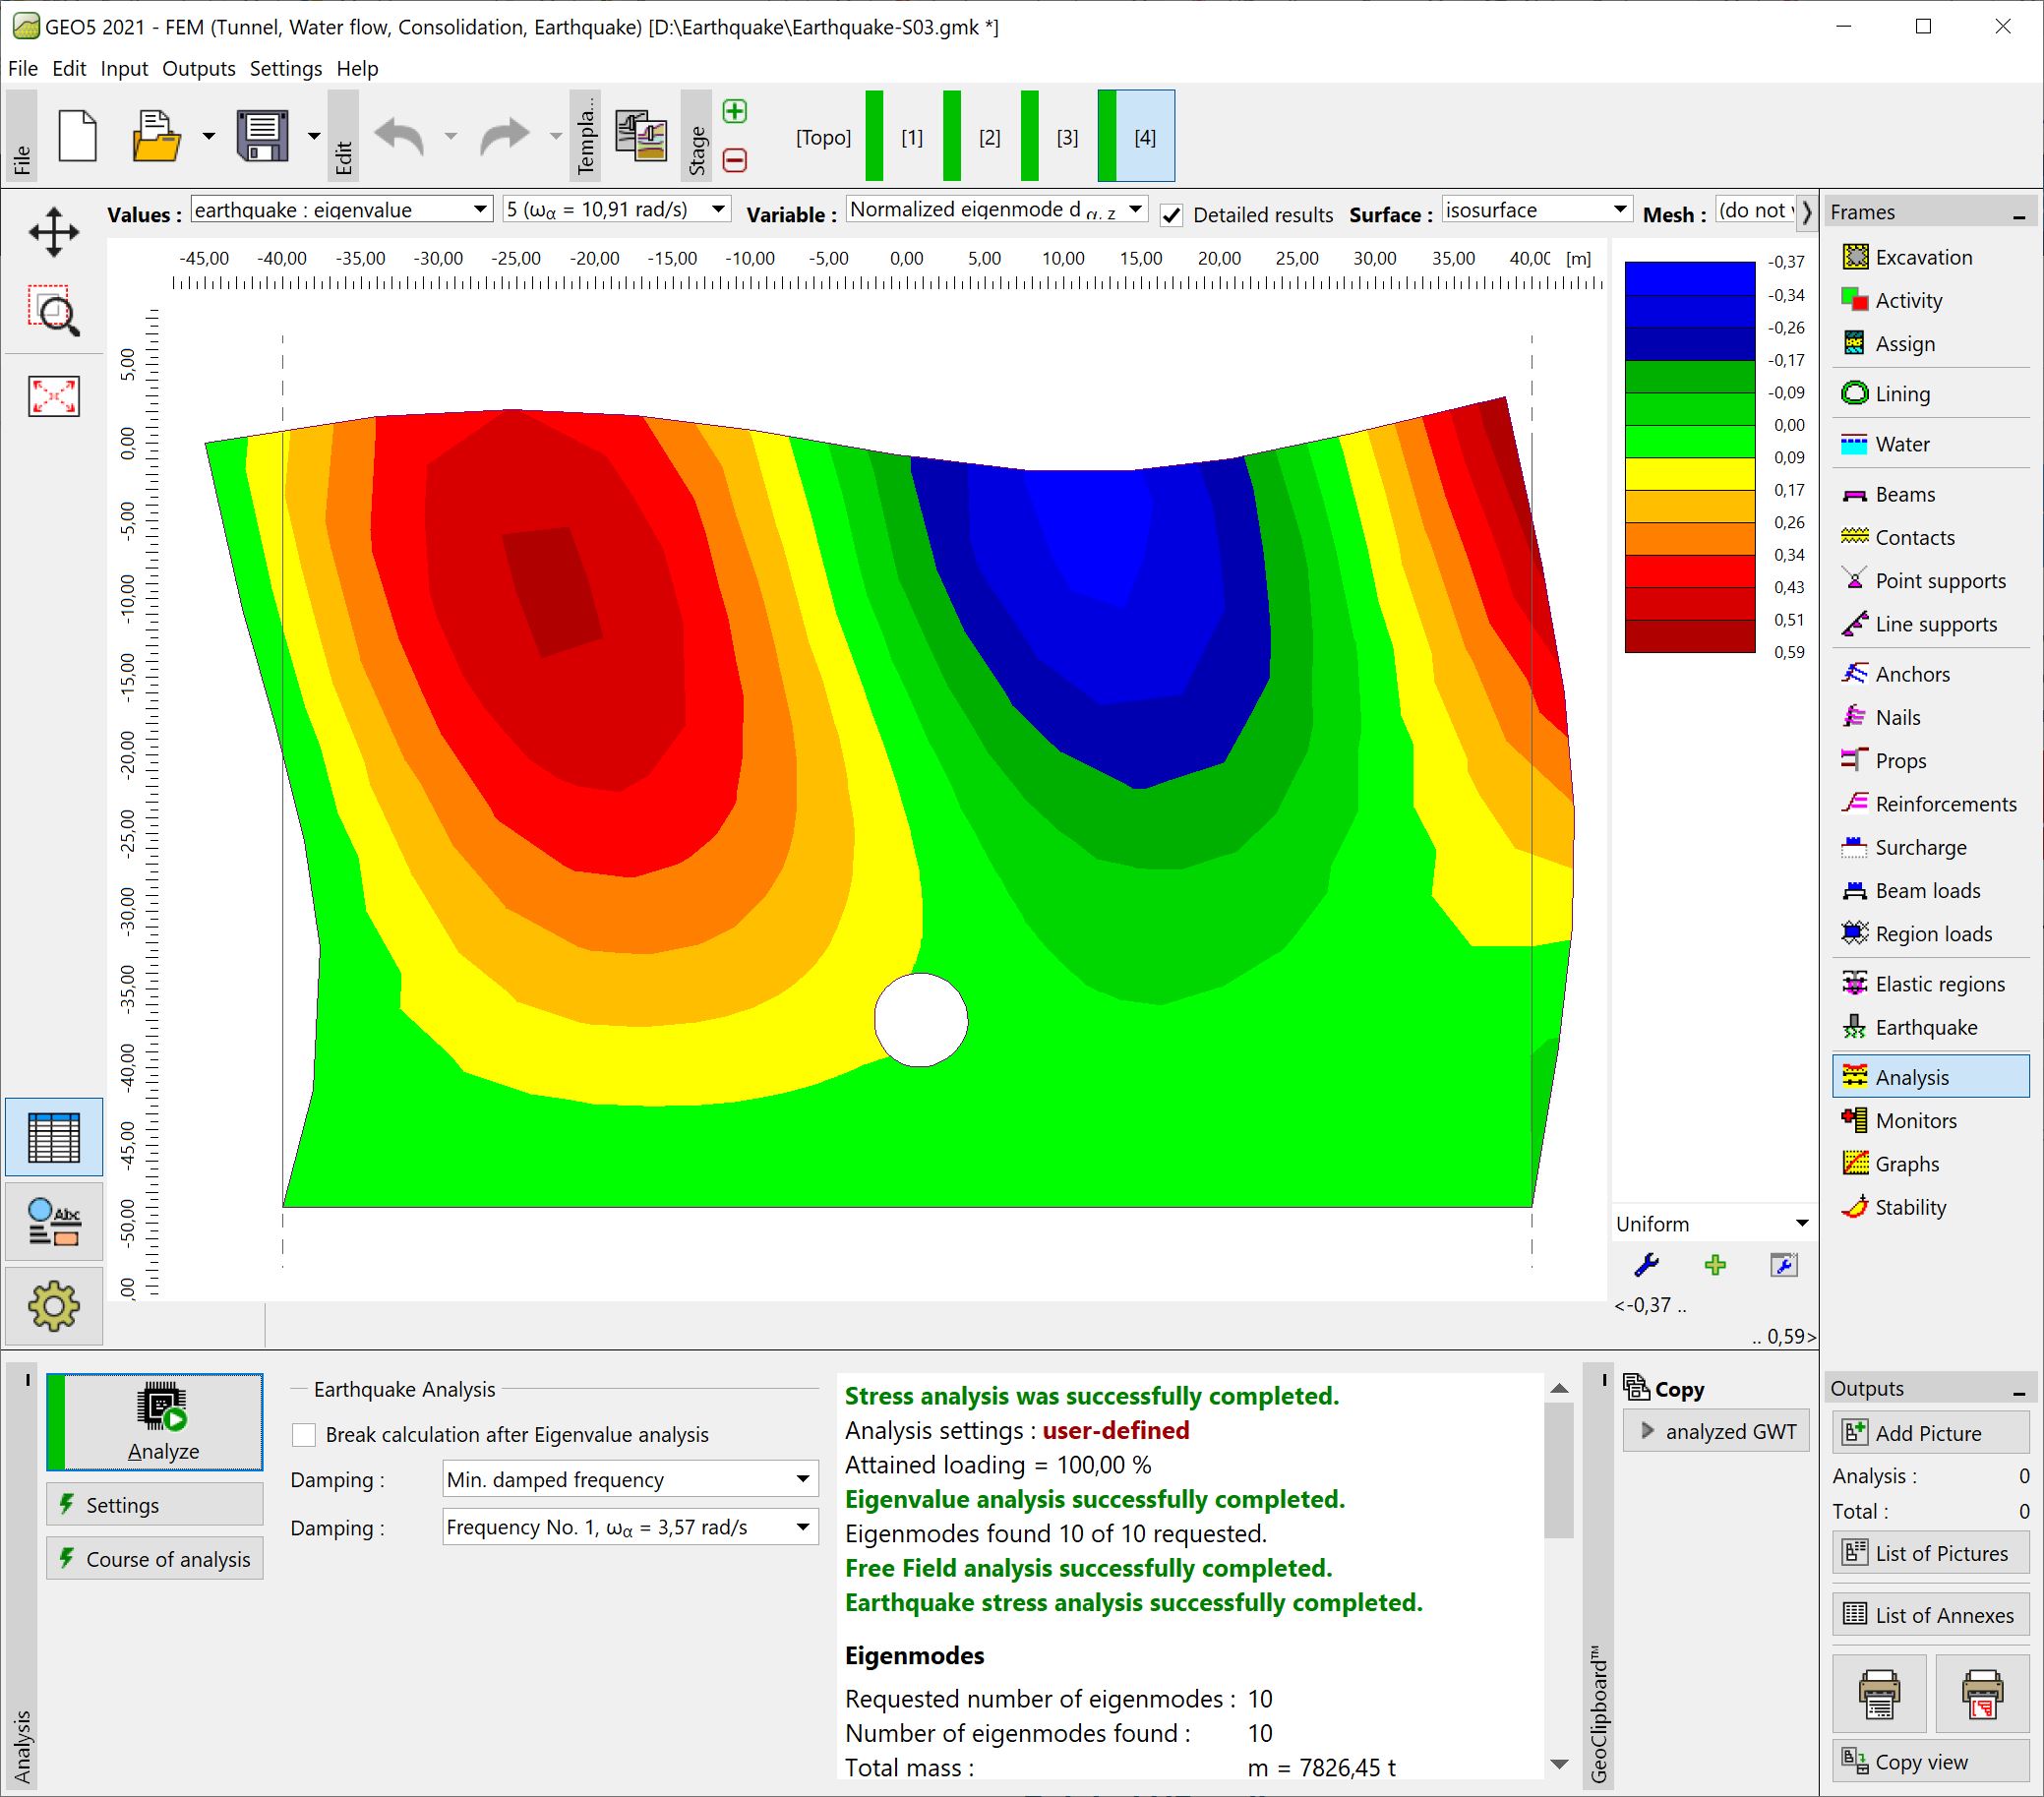The width and height of the screenshot is (2044, 1797).
Task: Click the Templates copy icon
Action: pos(641,136)
